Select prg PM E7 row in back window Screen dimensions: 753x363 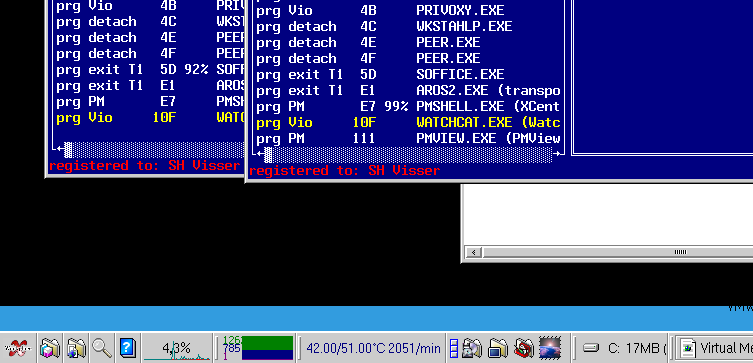[150, 101]
